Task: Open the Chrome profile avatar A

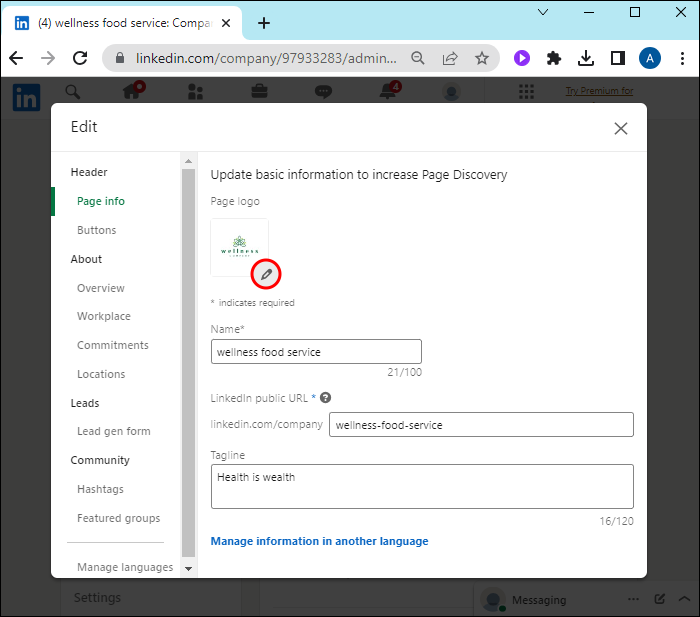Action: click(650, 58)
